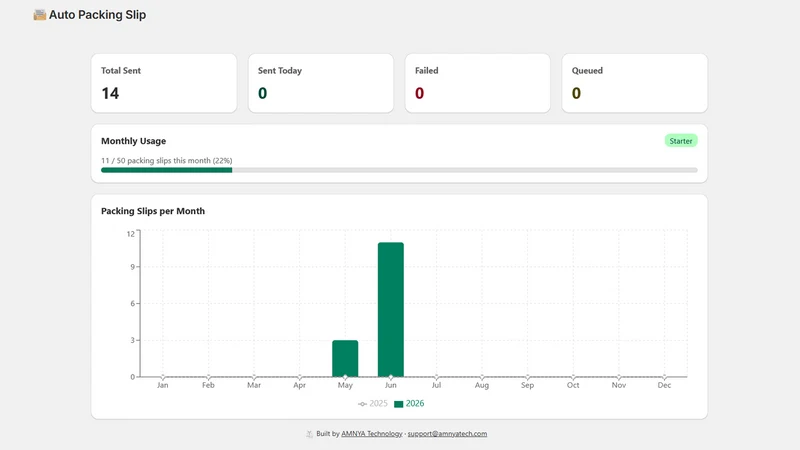Click the y-axis value 9
The image size is (800, 450).
pos(133,267)
